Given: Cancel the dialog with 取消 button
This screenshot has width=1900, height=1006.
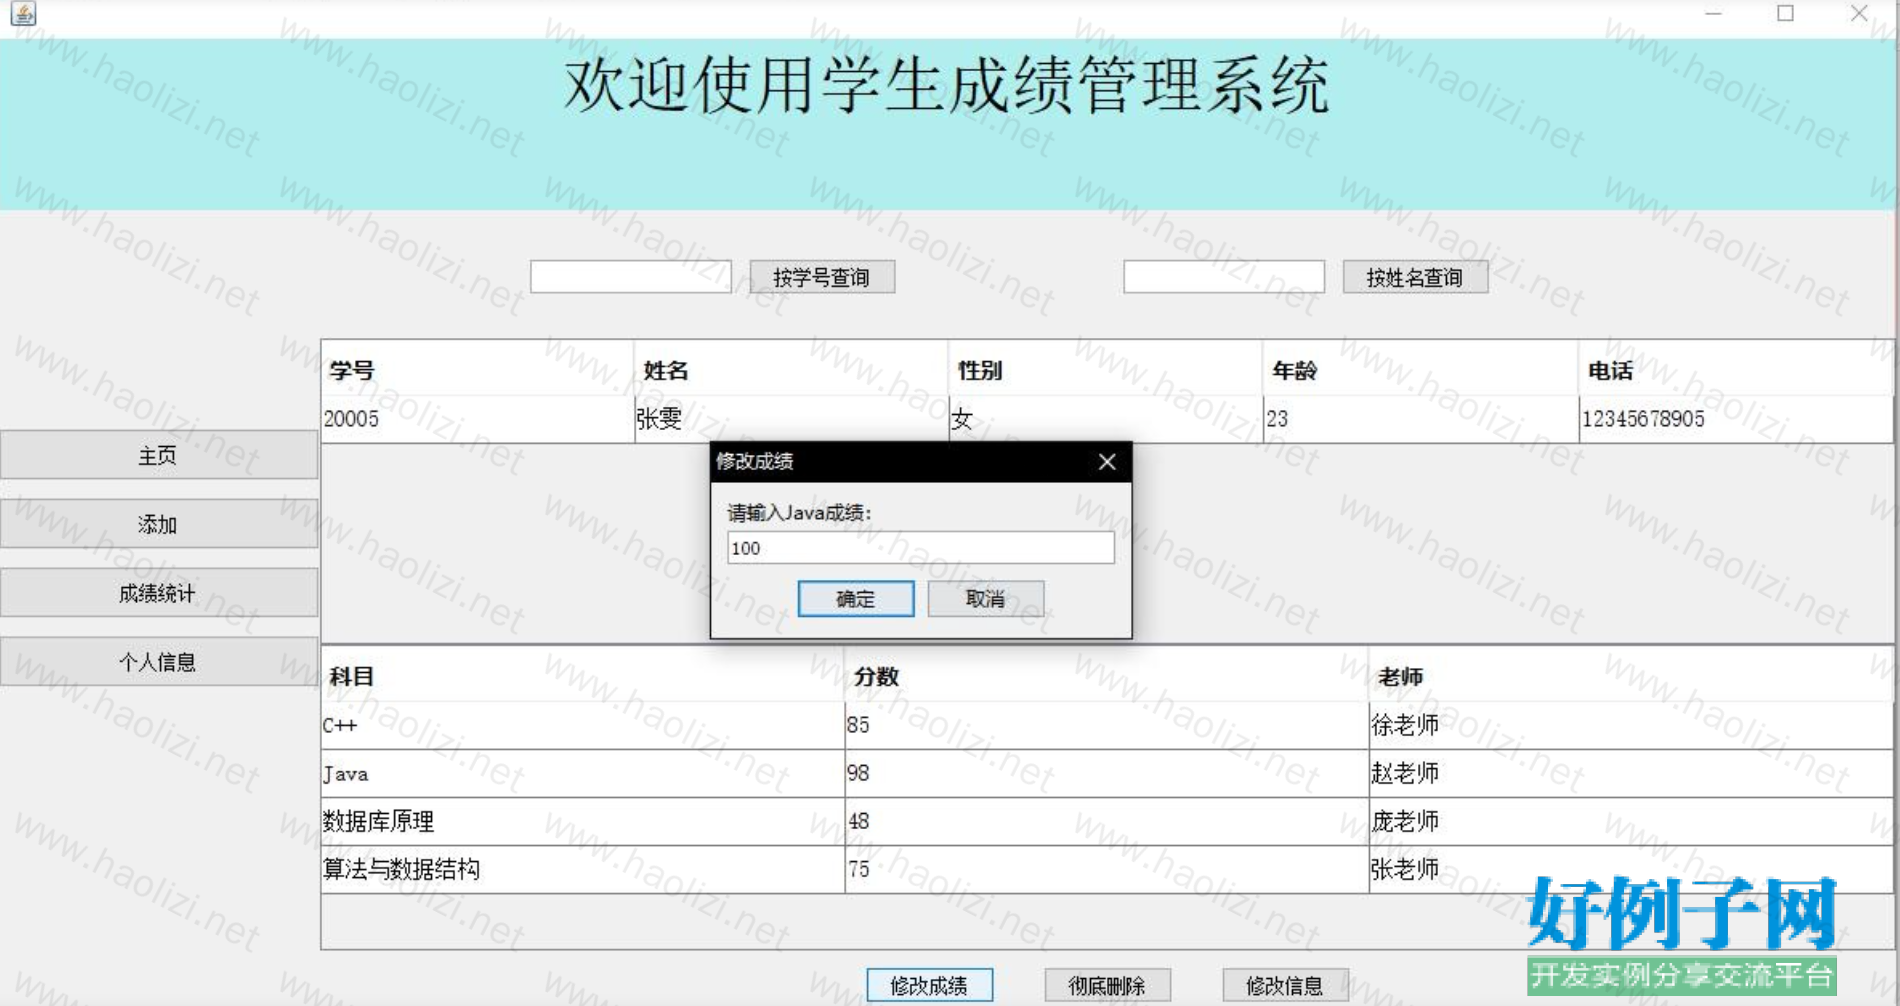Looking at the screenshot, I should click(x=985, y=599).
